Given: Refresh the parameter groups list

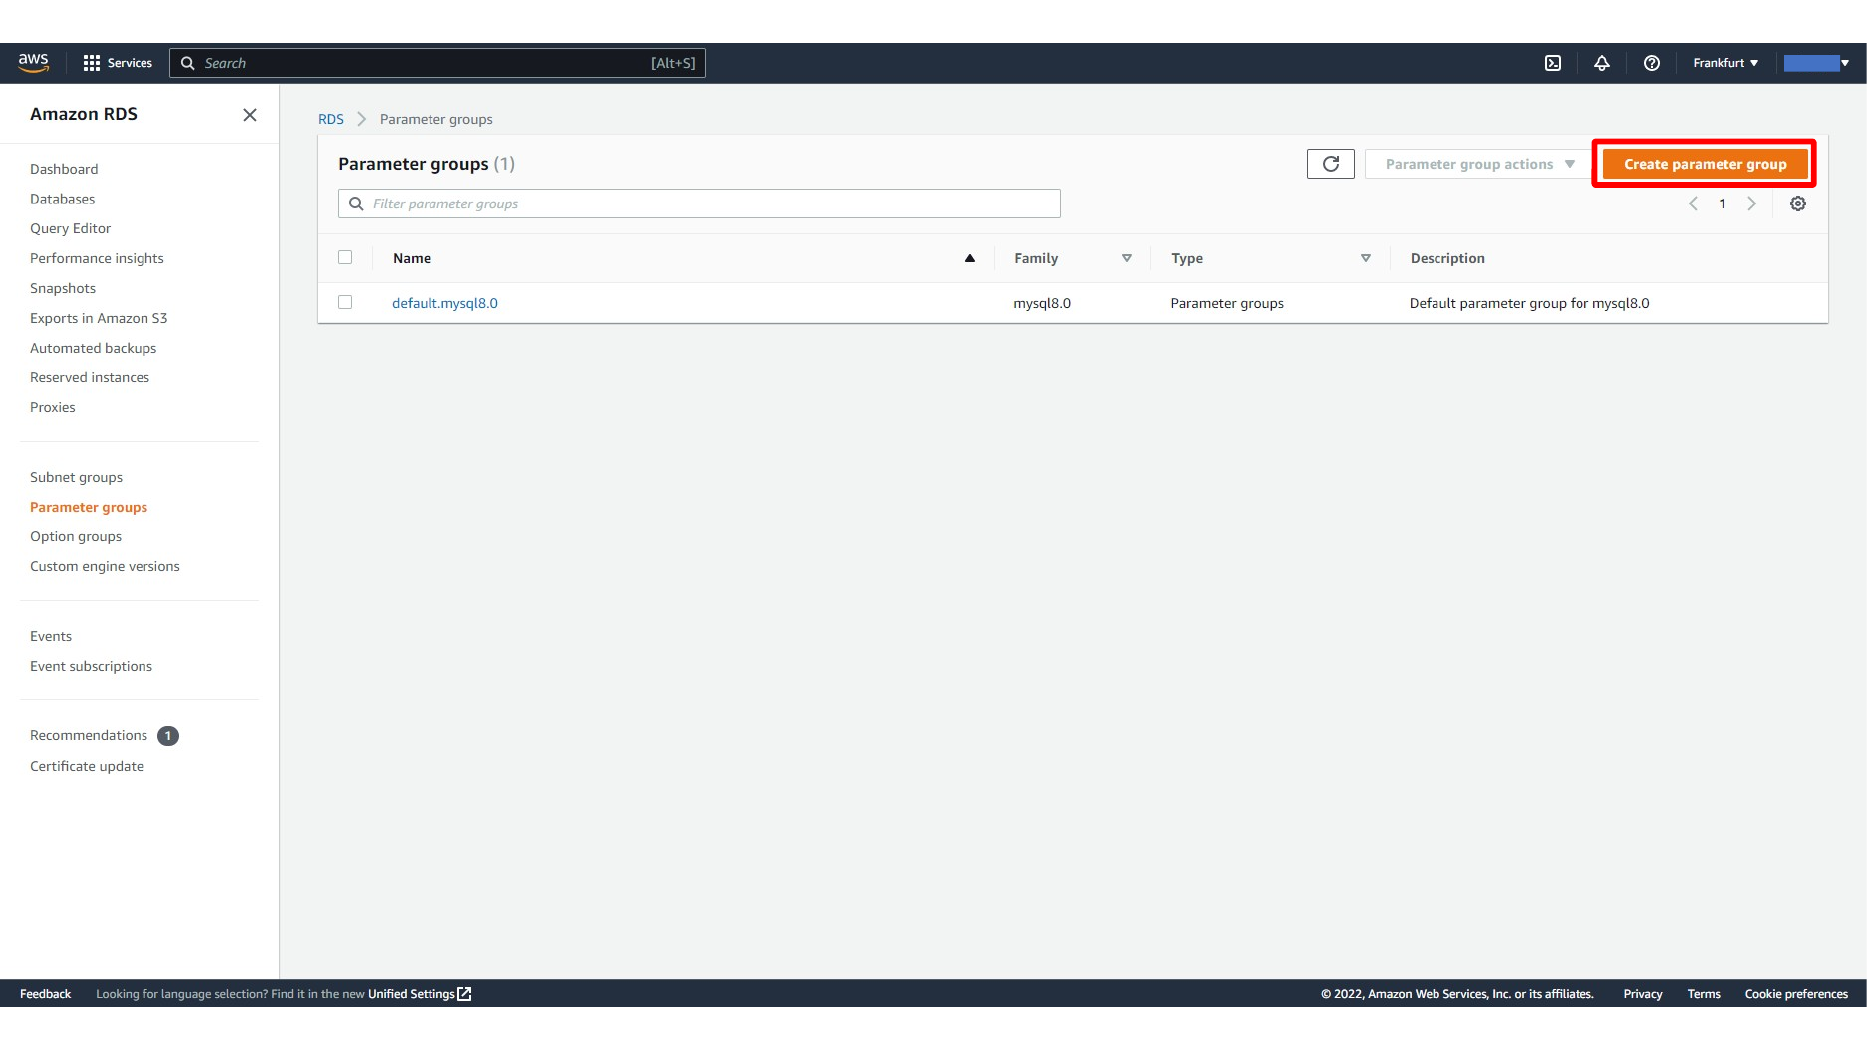Looking at the screenshot, I should pos(1331,164).
